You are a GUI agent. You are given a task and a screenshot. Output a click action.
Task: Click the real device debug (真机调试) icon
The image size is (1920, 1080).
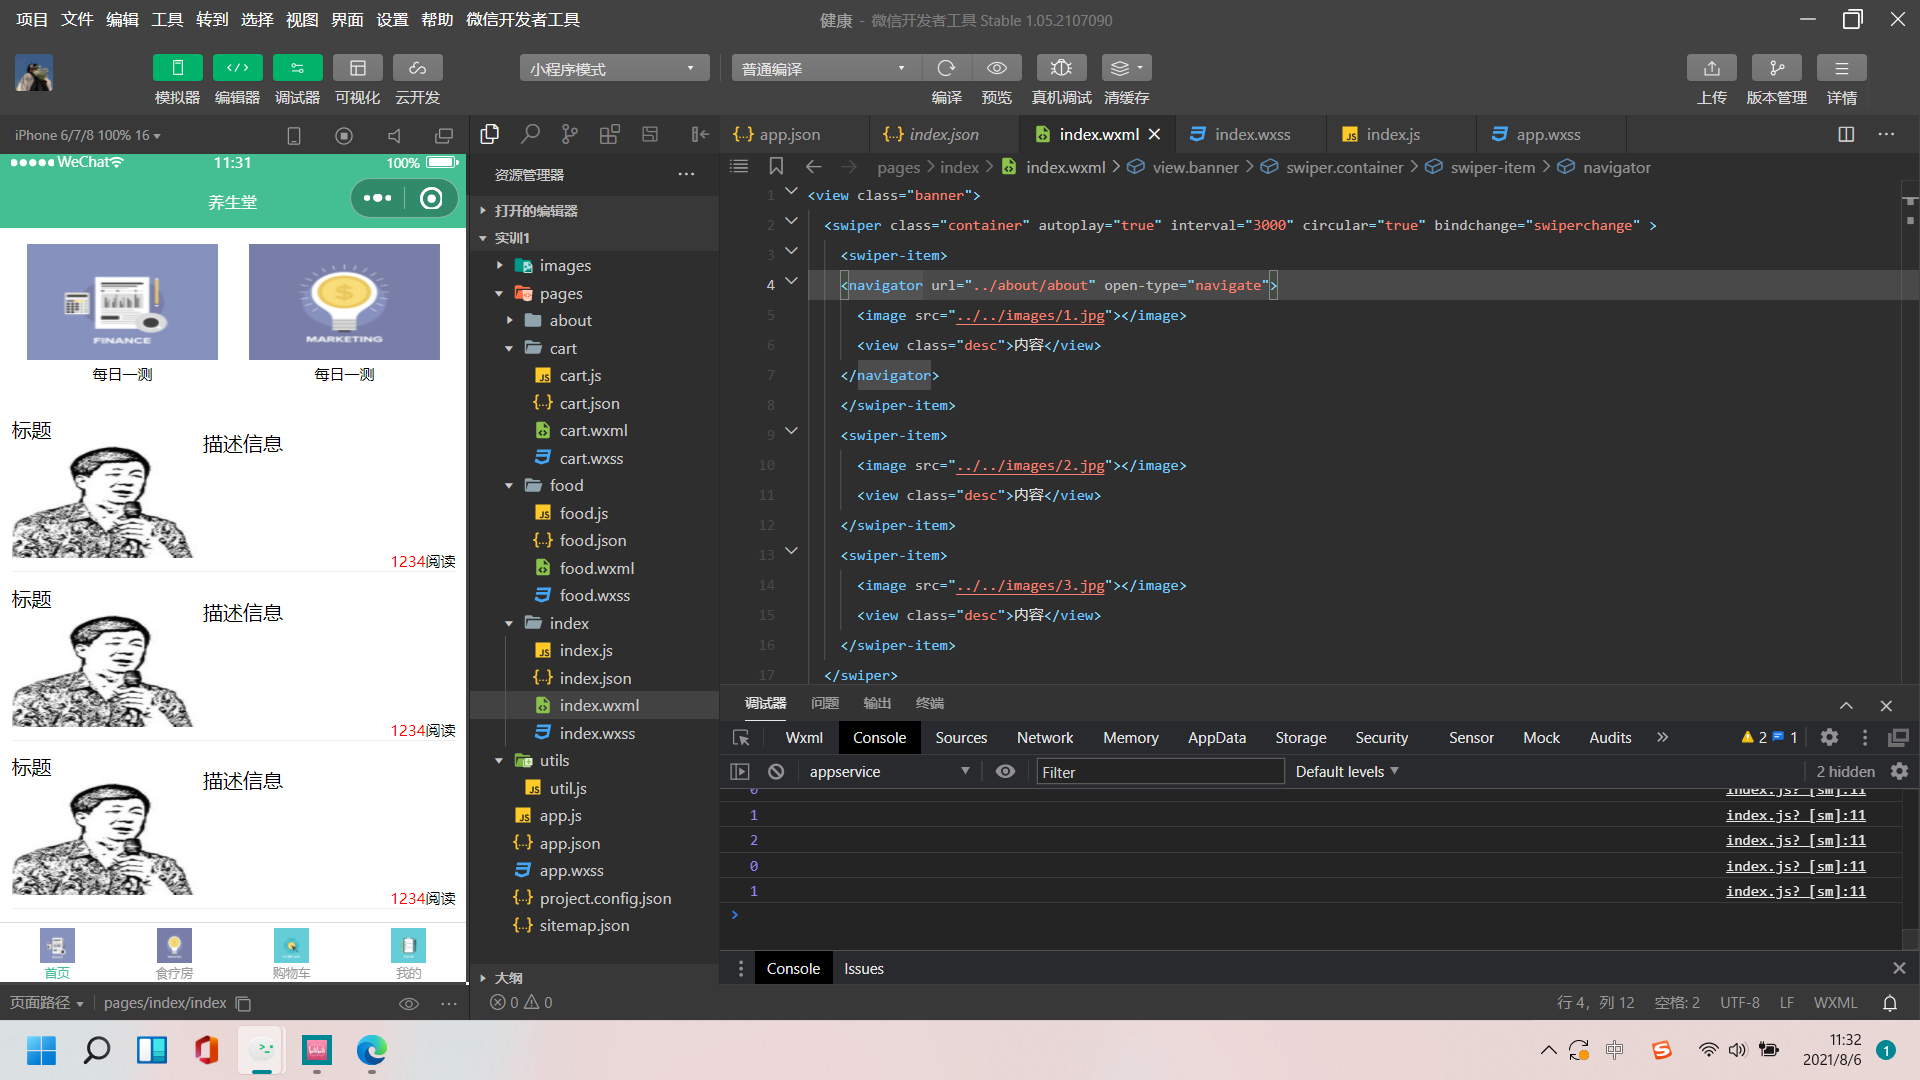click(1061, 68)
